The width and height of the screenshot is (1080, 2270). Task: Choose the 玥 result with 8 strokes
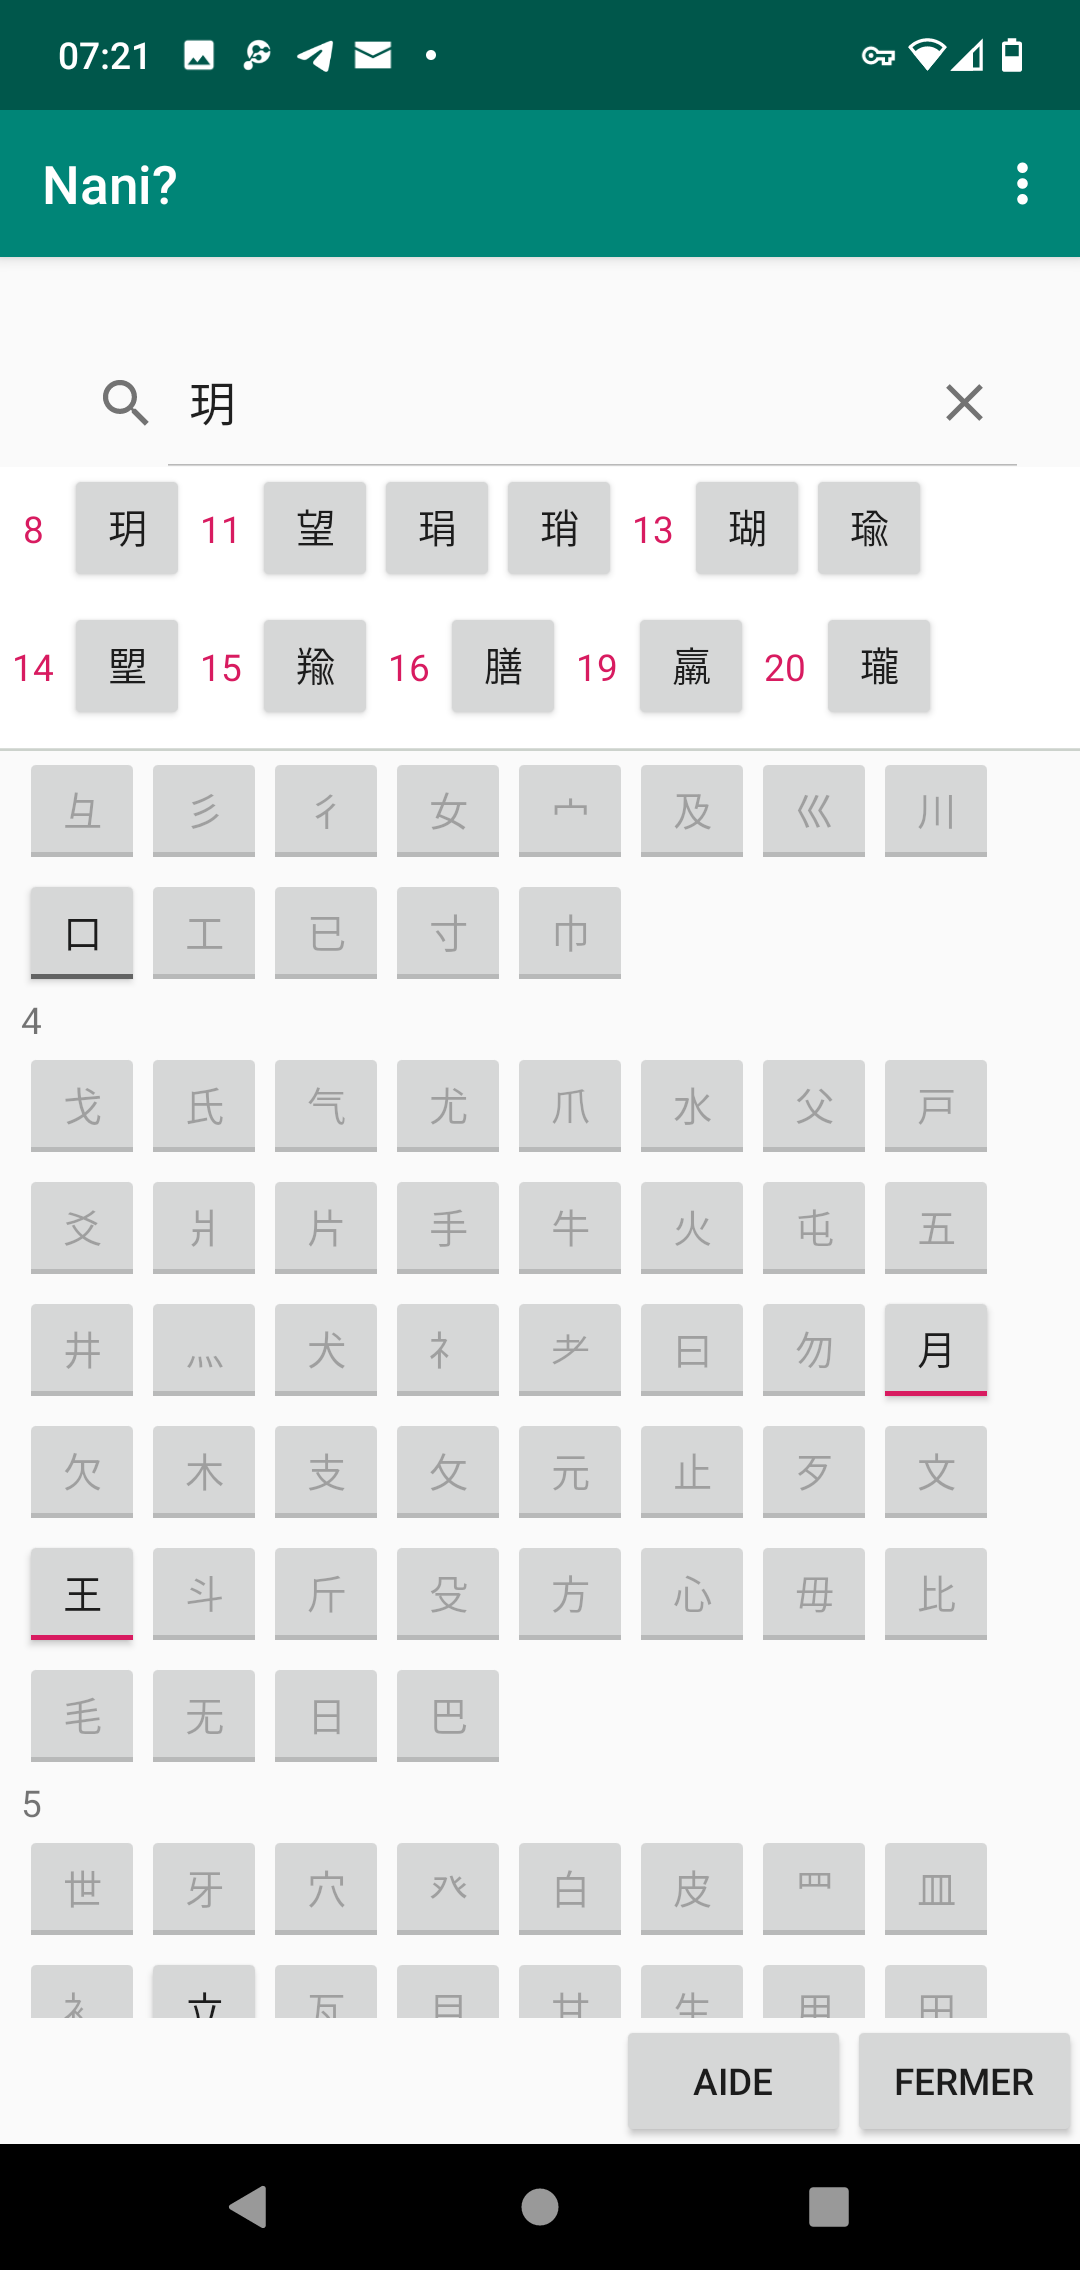(127, 528)
